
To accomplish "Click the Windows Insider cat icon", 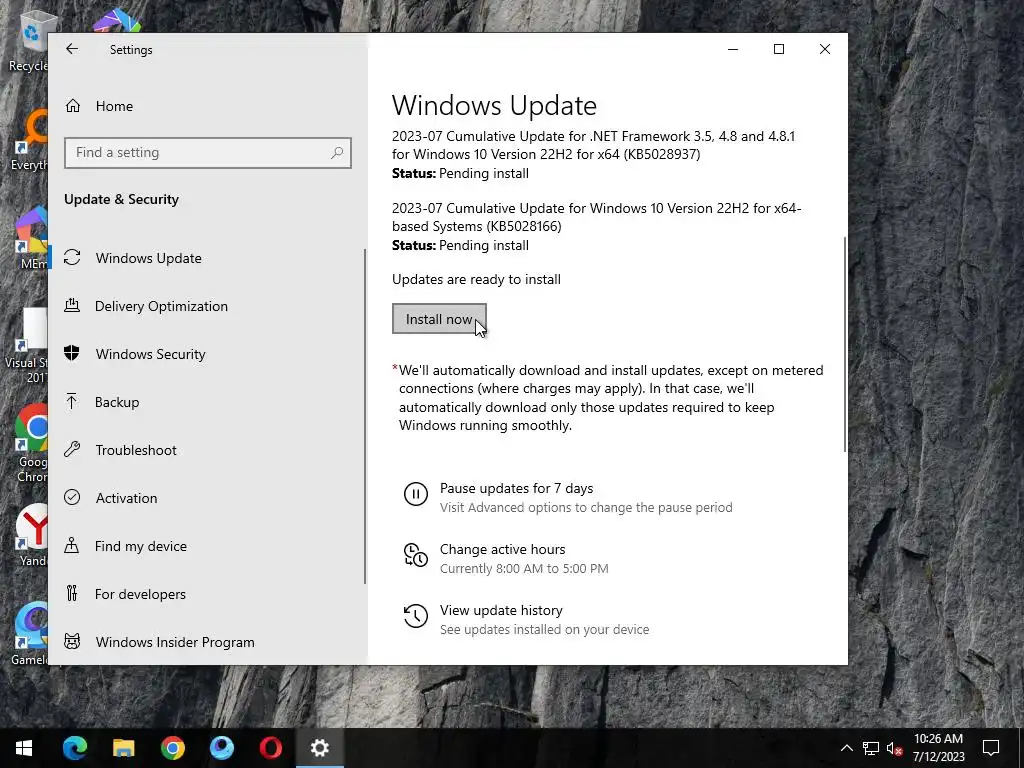I will click(72, 641).
